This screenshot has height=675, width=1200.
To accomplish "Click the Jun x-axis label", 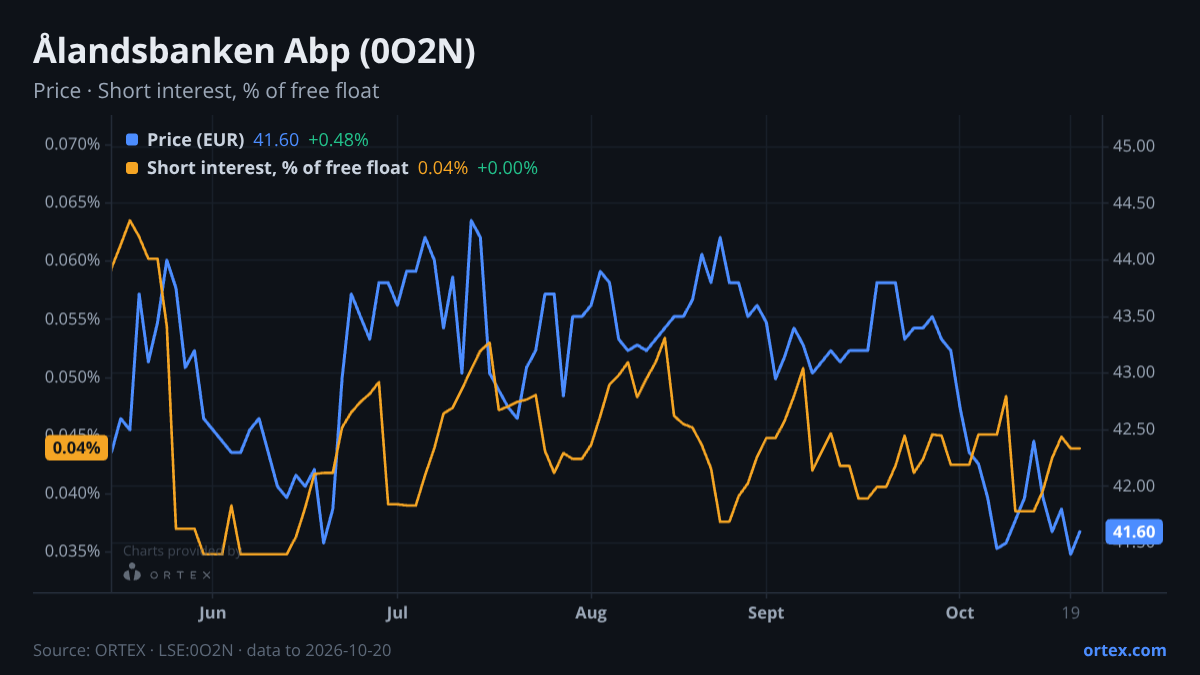I will (213, 612).
